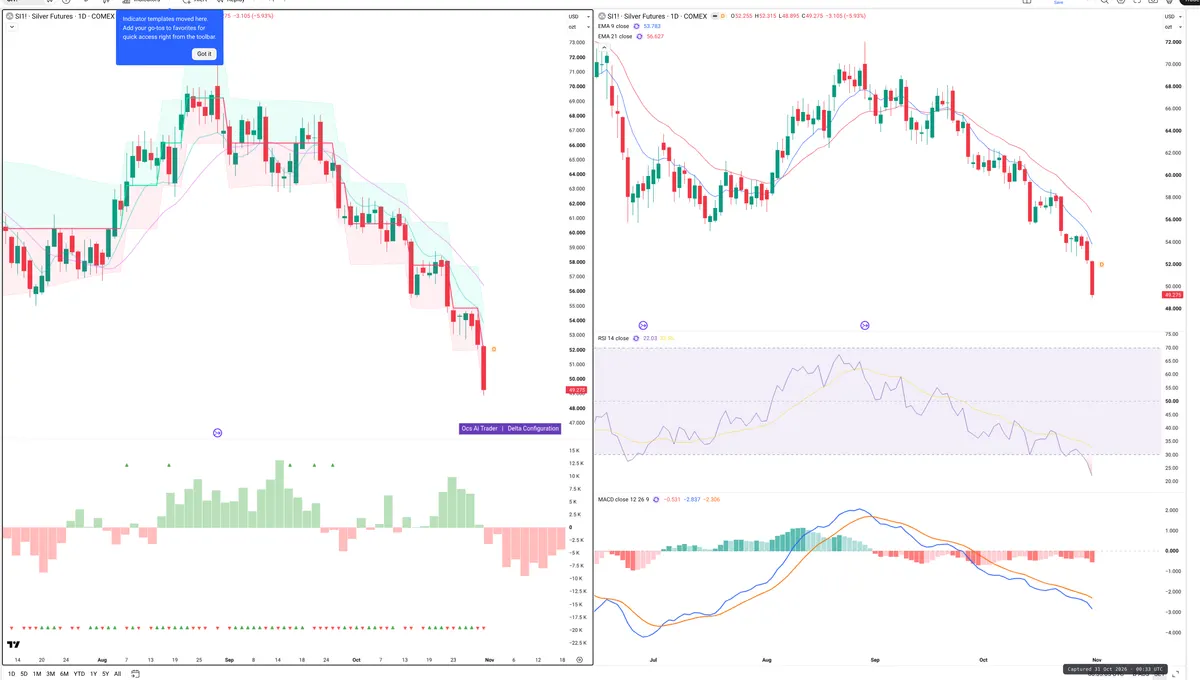1200x680 pixels.
Task: Click the symbol logo icon on right chart title
Action: coord(601,17)
